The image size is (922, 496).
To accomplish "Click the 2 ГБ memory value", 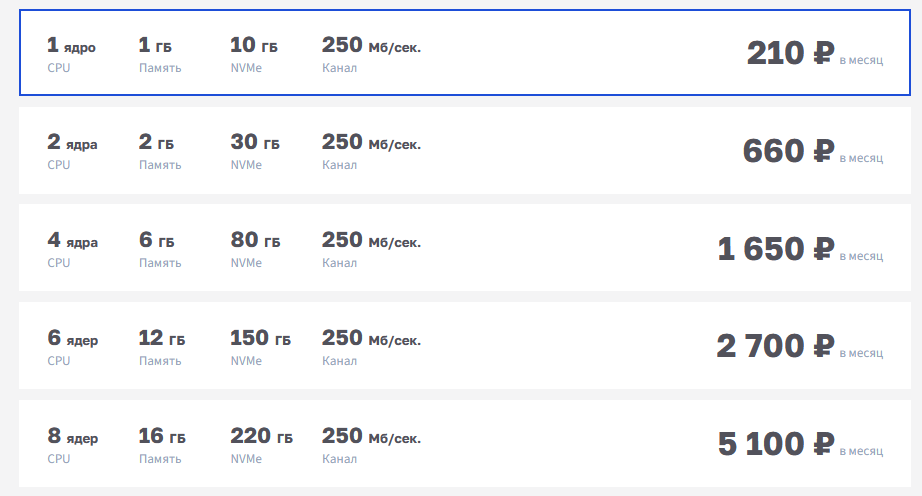I will [156, 143].
